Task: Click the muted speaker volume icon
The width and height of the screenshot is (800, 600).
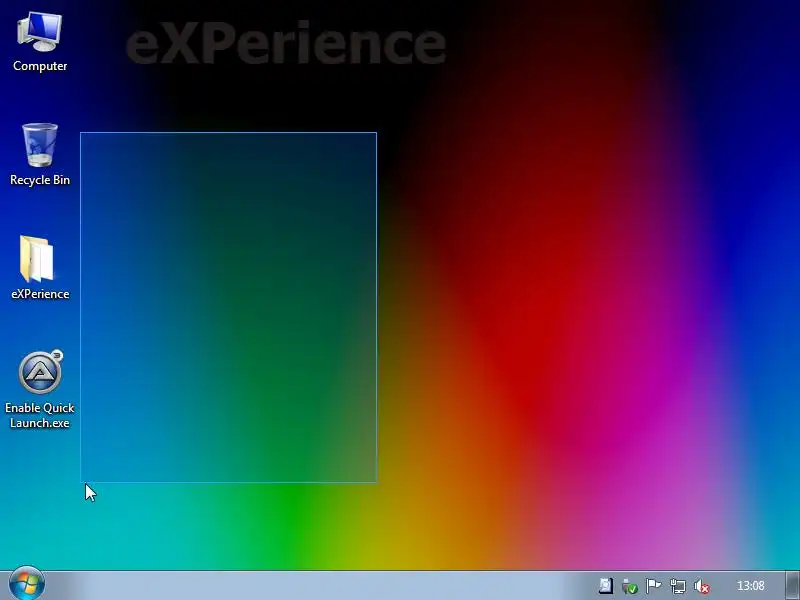Action: coord(702,586)
